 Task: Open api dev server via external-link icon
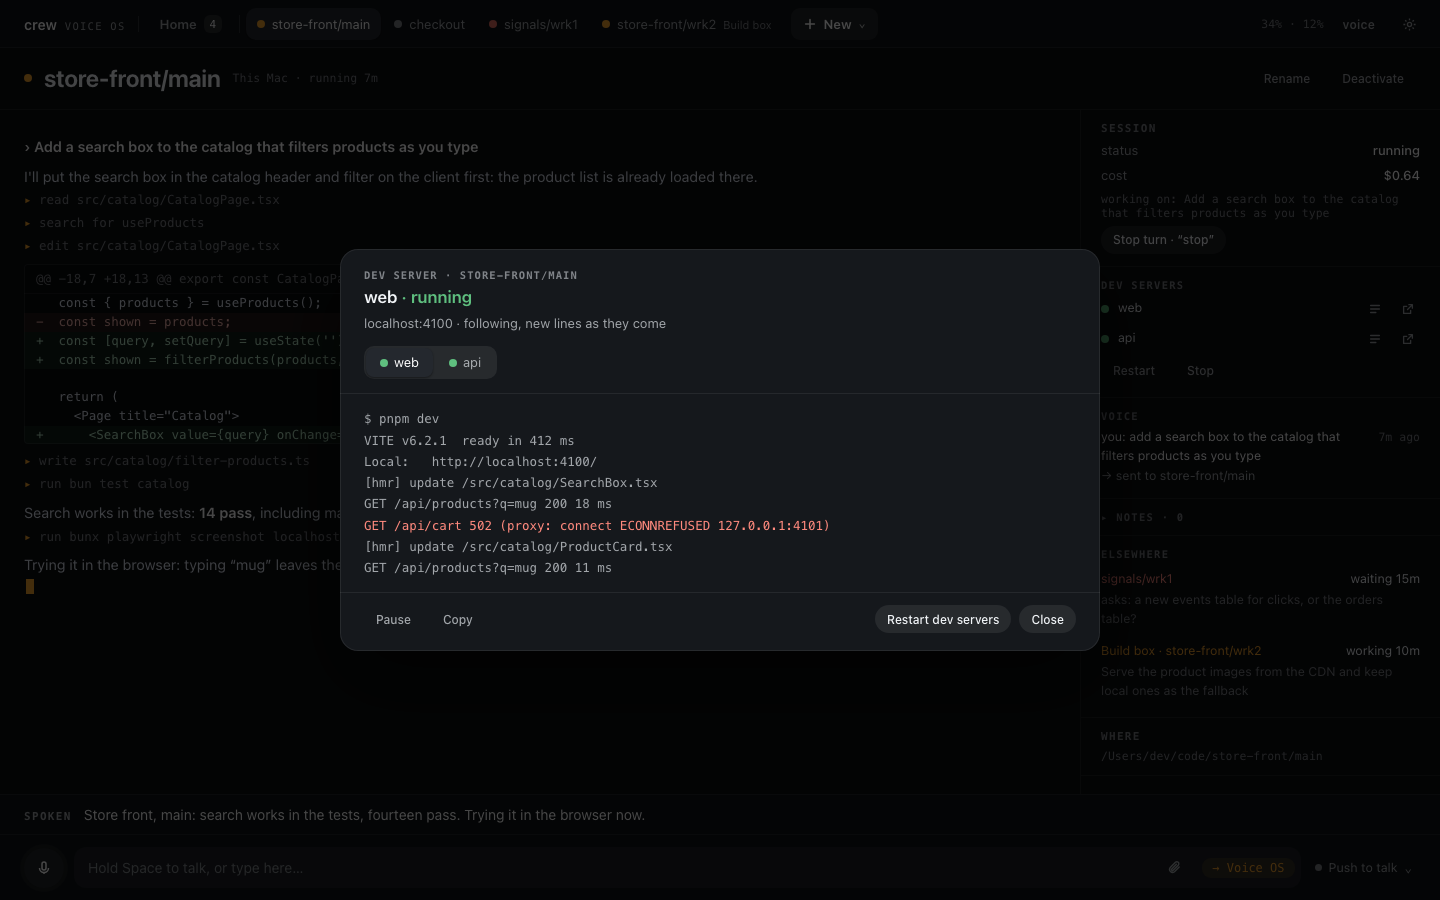(x=1408, y=339)
